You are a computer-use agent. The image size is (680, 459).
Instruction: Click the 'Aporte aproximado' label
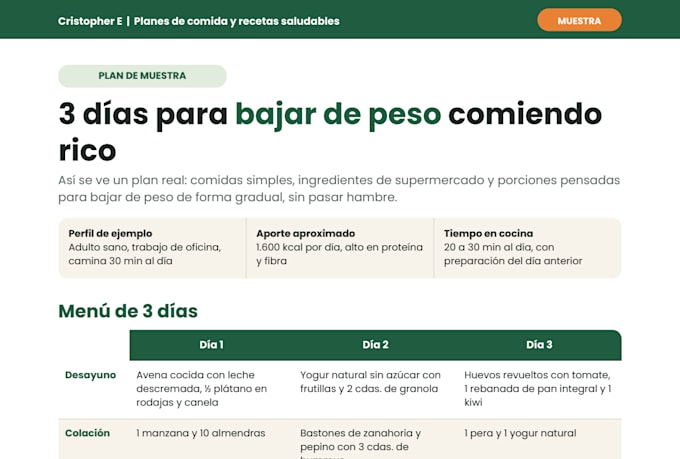(305, 233)
